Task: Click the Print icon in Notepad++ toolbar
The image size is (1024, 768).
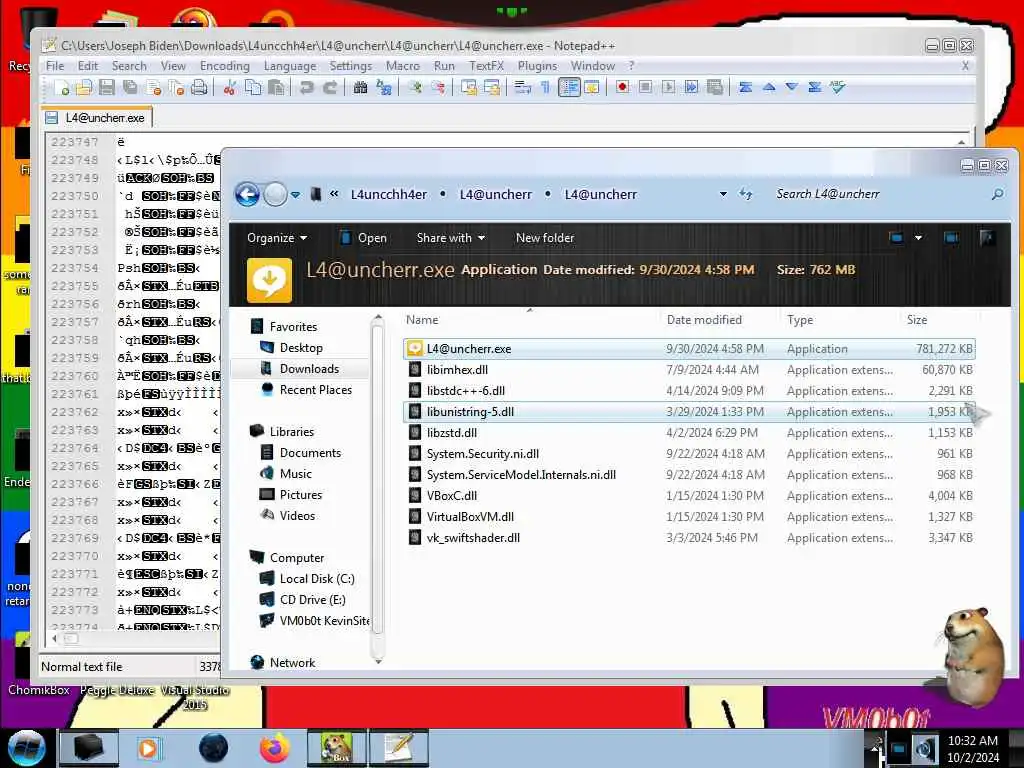Action: click(199, 87)
